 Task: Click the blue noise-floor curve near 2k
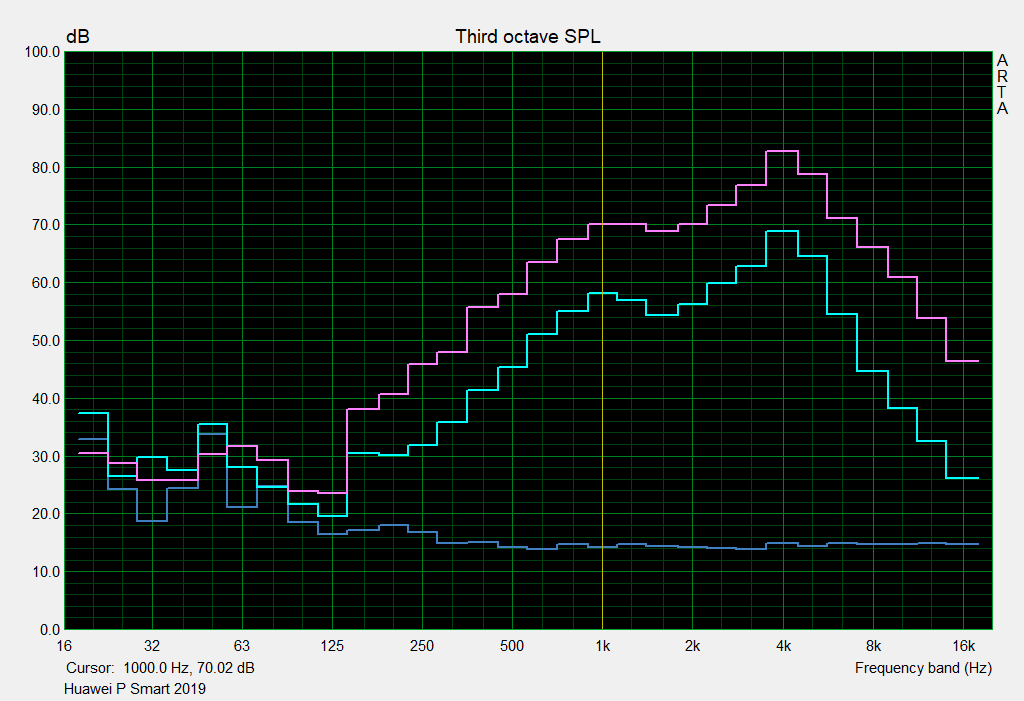(x=692, y=547)
